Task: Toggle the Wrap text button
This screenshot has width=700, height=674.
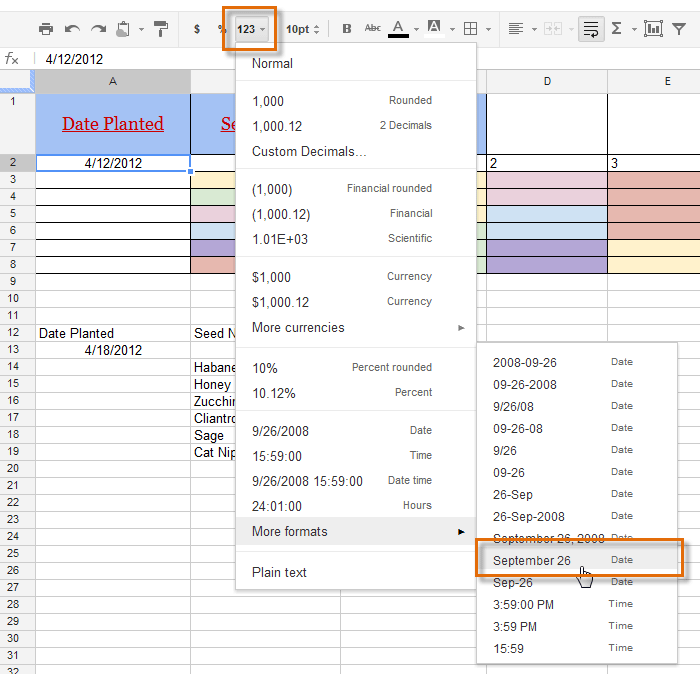Action: pyautogui.click(x=591, y=29)
